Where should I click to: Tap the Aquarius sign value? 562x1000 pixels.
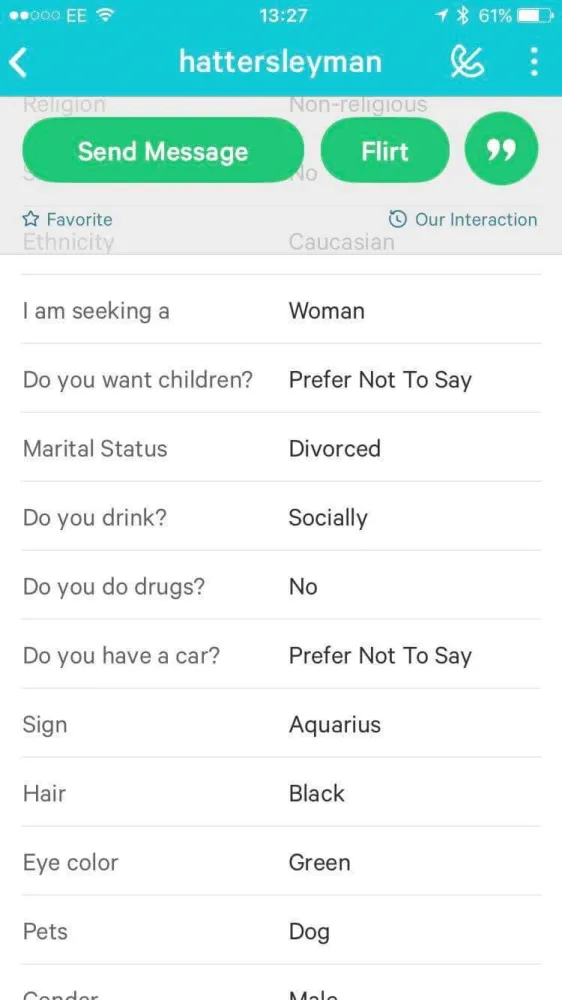tap(334, 724)
